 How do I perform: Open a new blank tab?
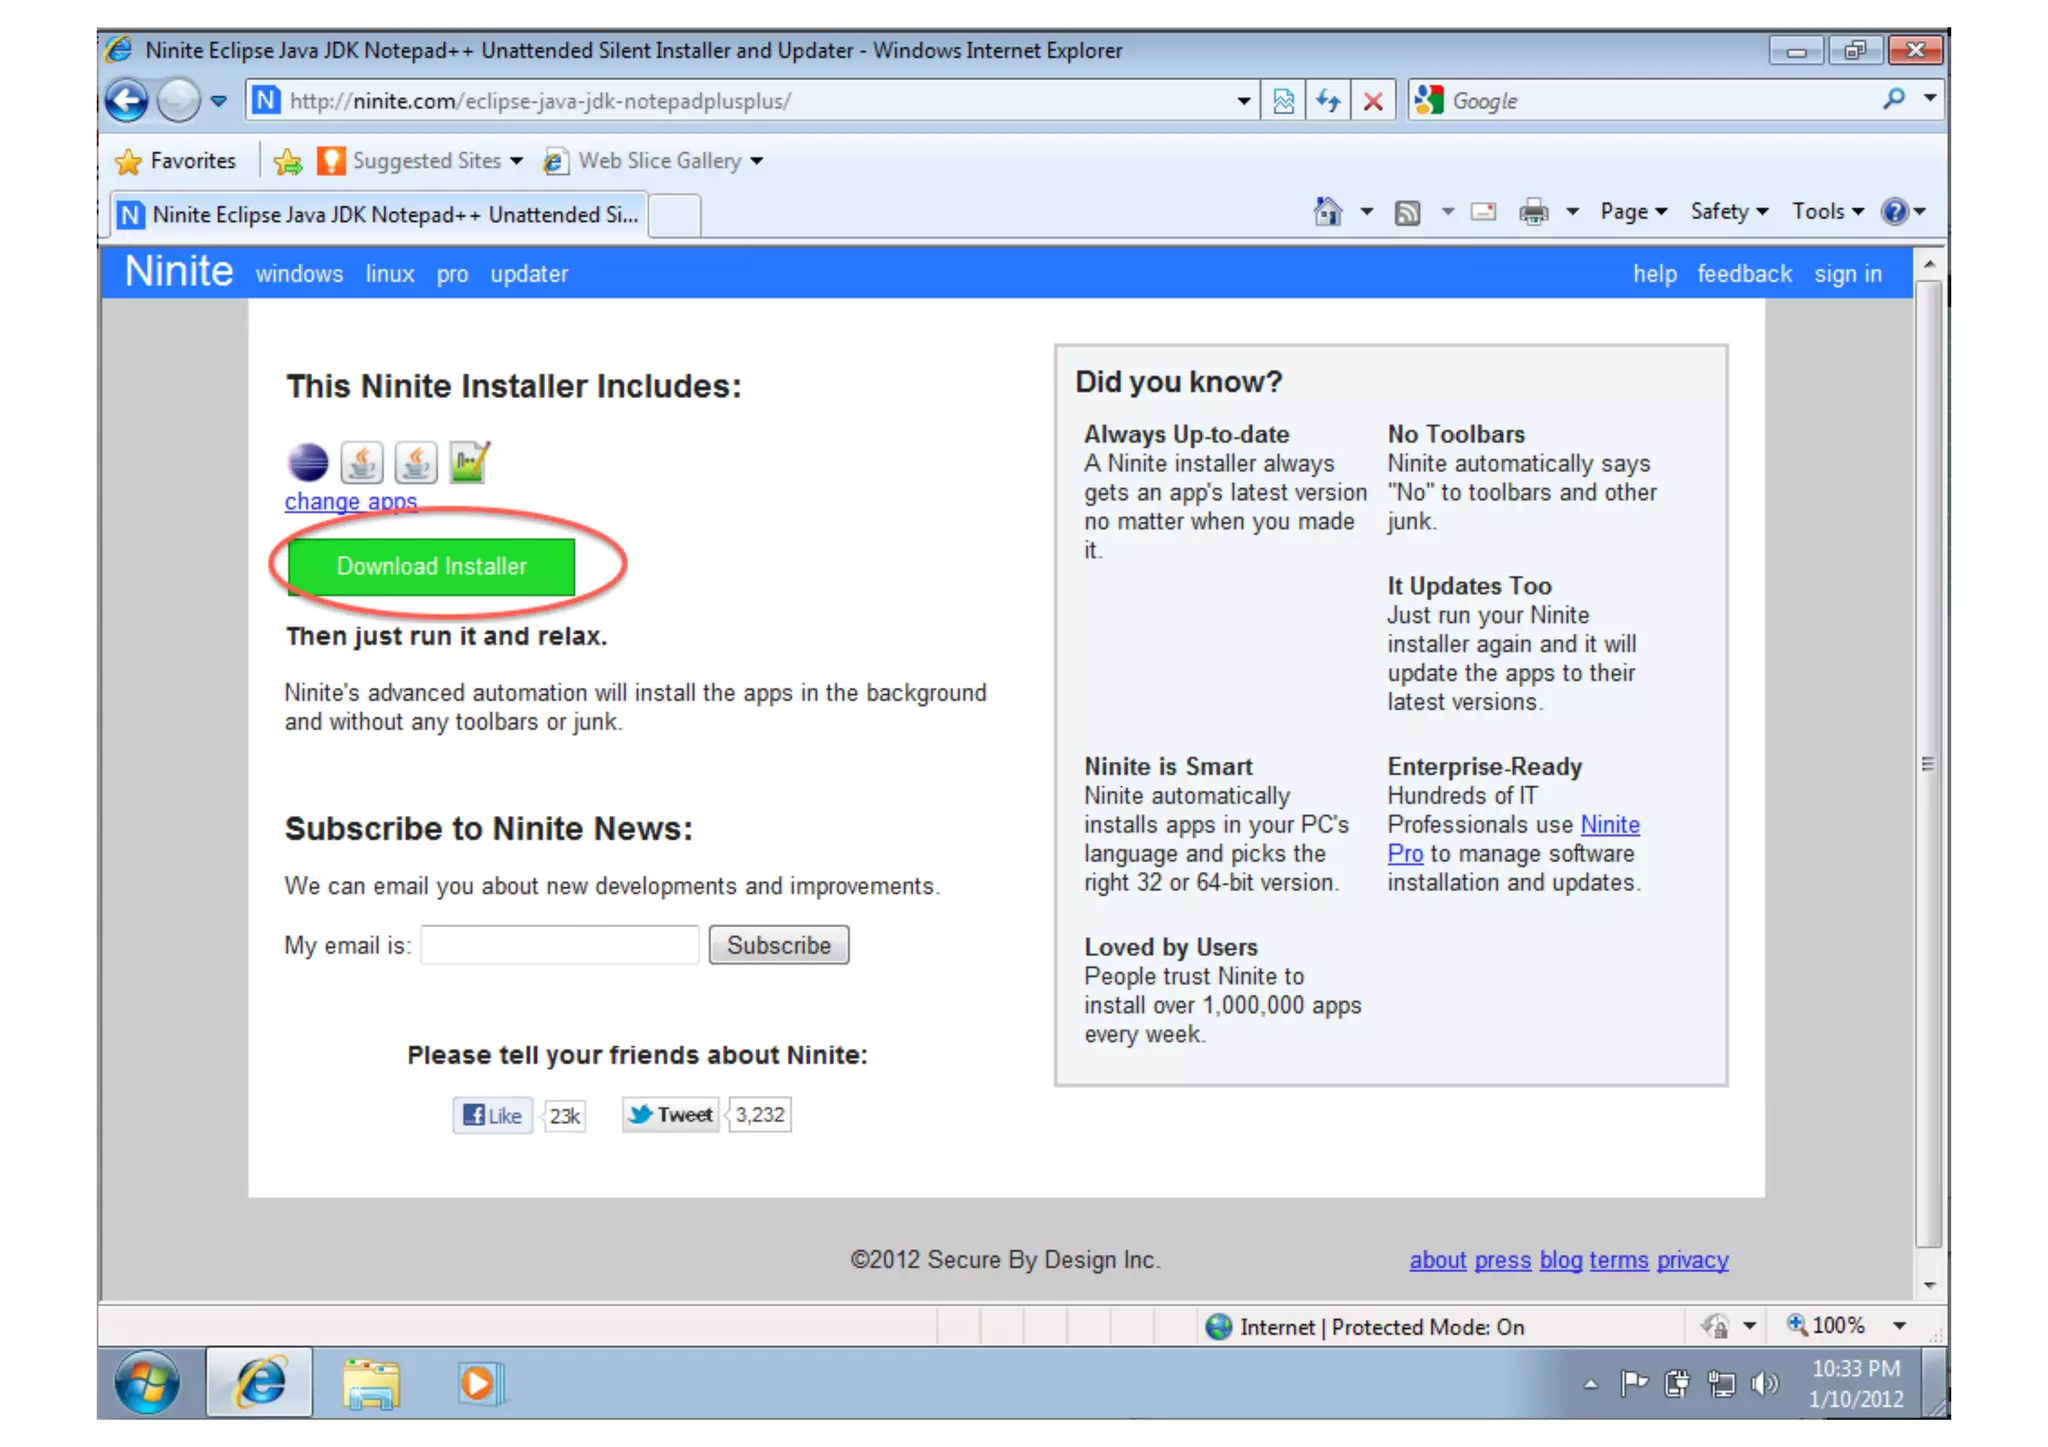675,216
